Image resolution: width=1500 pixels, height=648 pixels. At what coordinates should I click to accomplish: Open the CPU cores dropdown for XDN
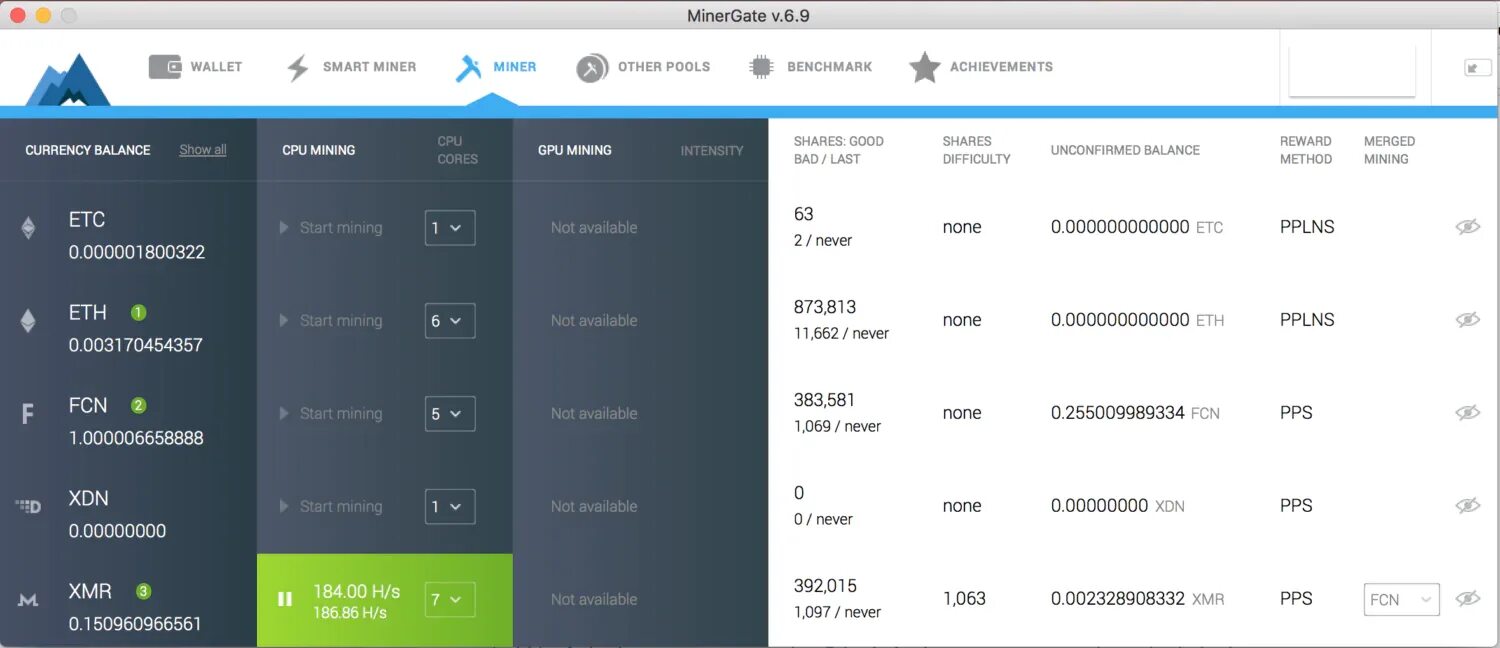450,507
